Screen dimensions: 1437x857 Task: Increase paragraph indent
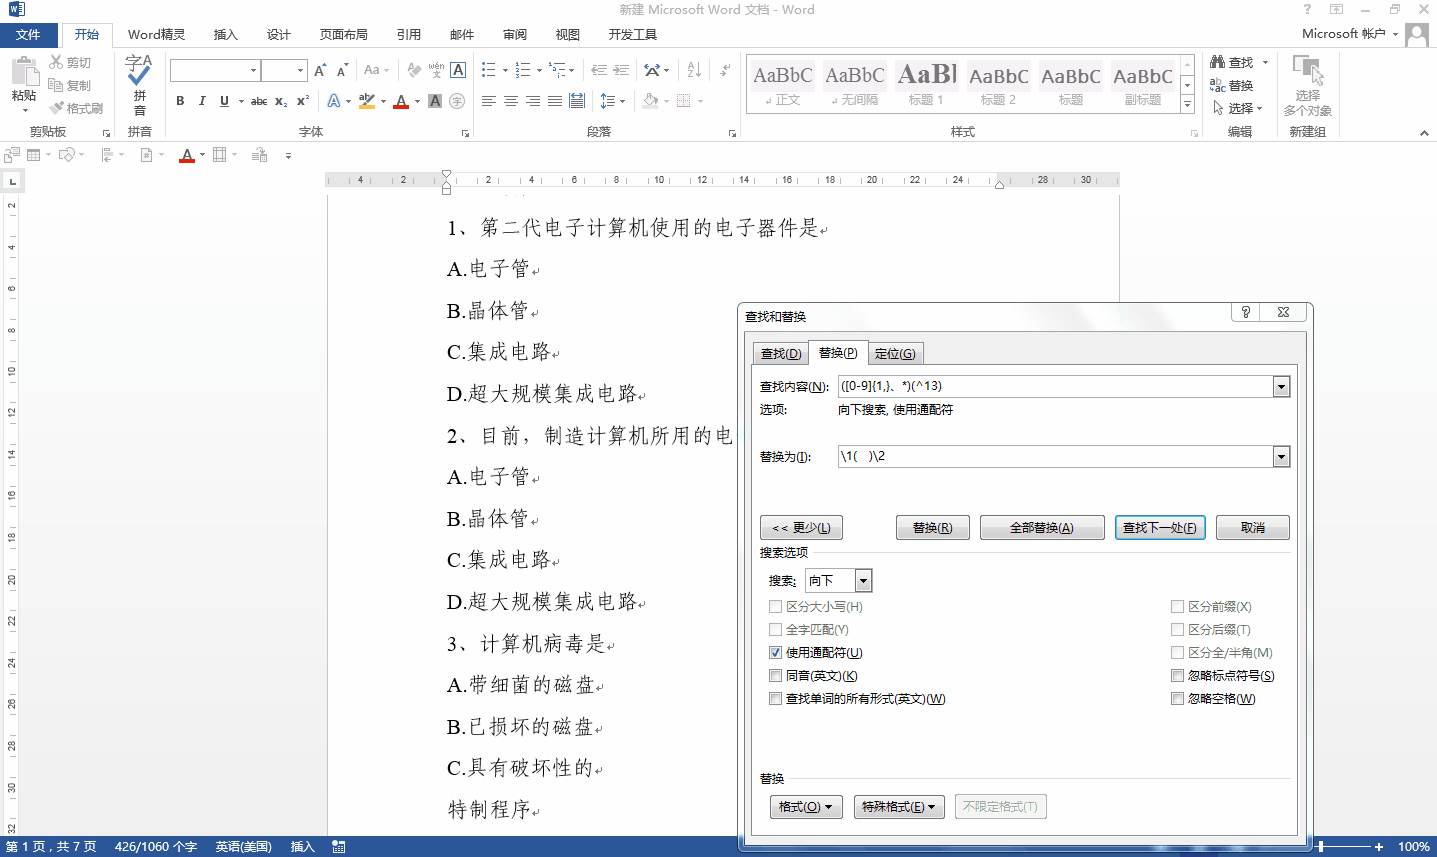621,70
